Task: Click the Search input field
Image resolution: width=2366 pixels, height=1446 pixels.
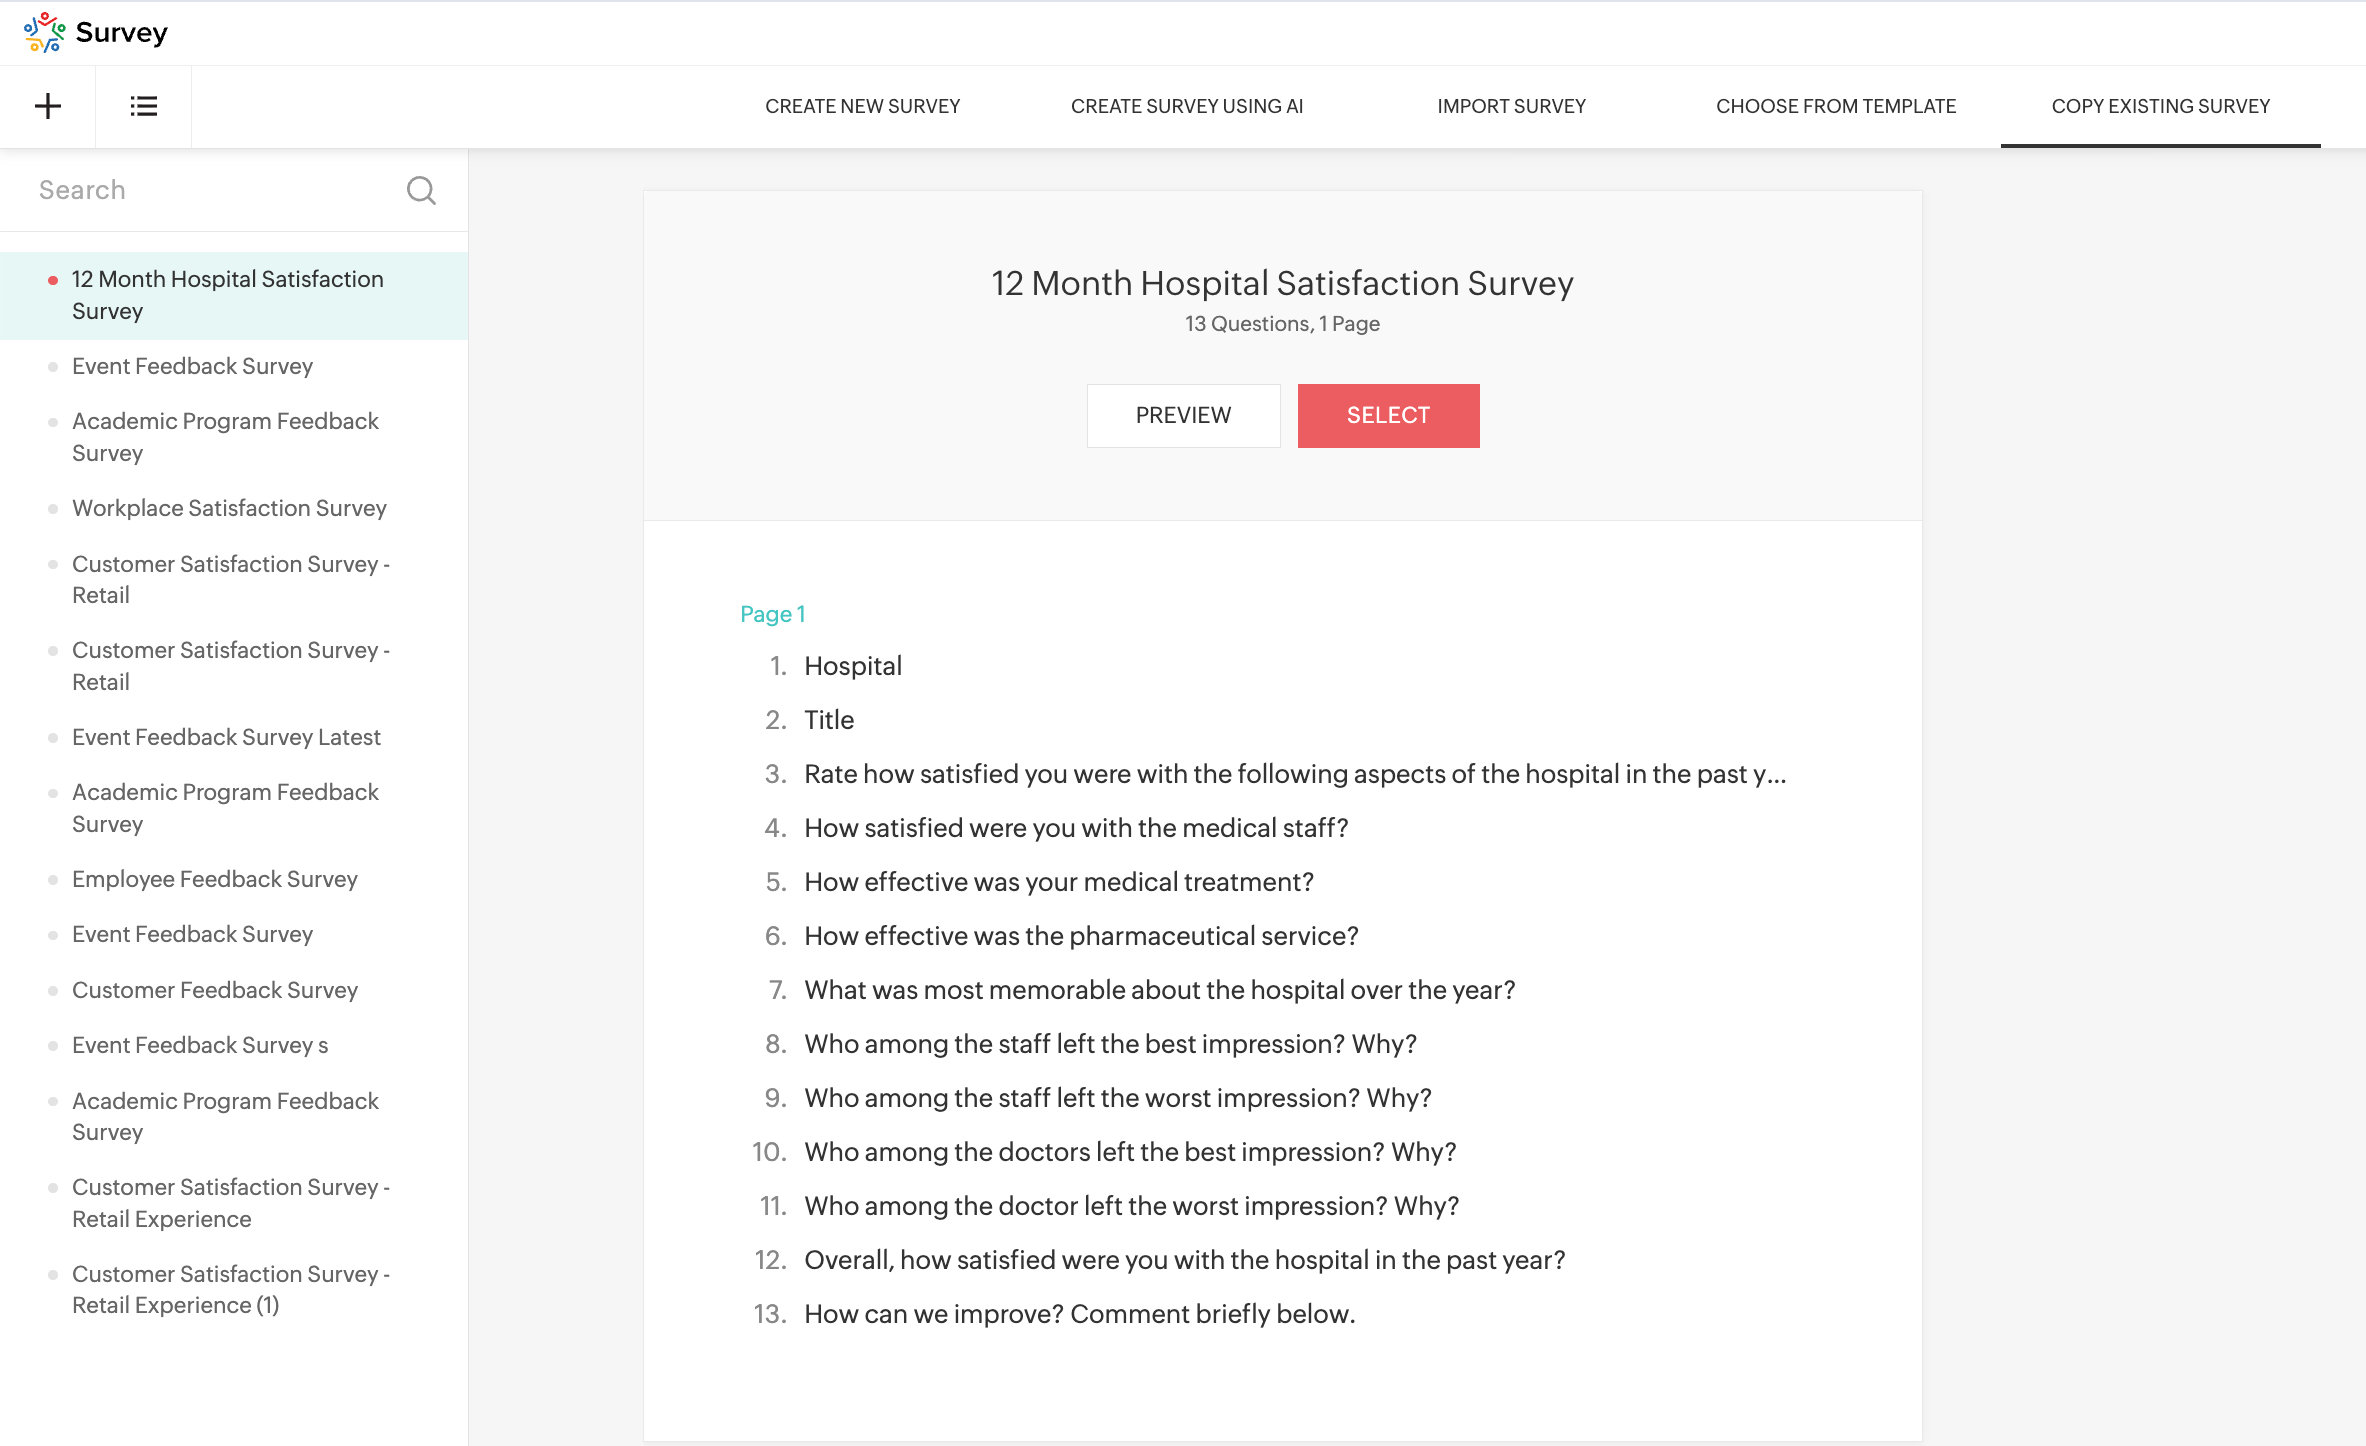Action: [215, 190]
